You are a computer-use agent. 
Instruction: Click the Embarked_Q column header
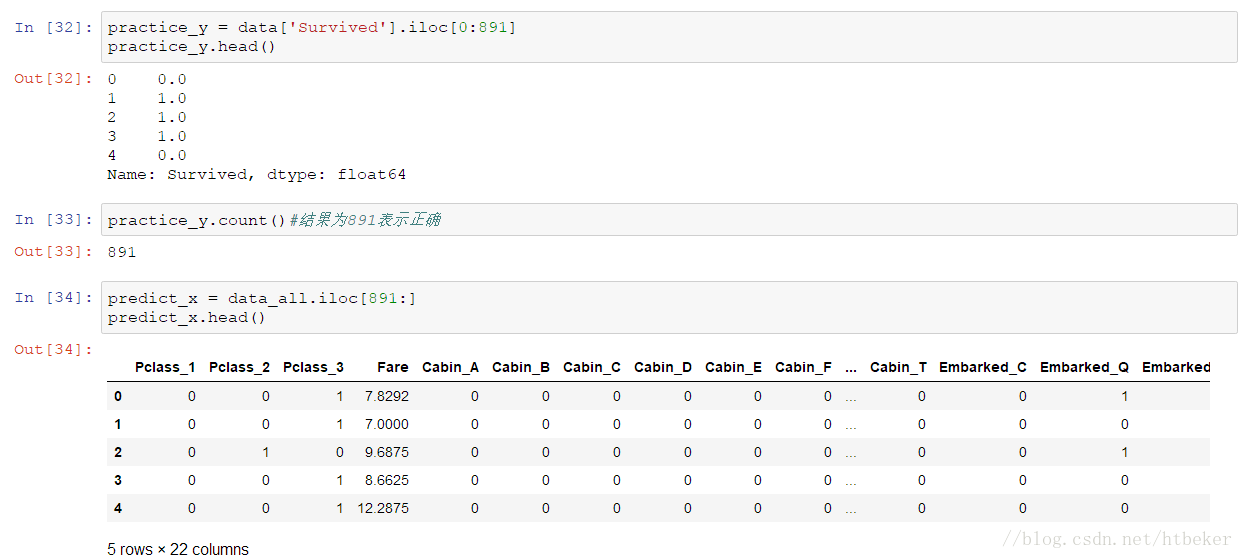(x=1084, y=367)
